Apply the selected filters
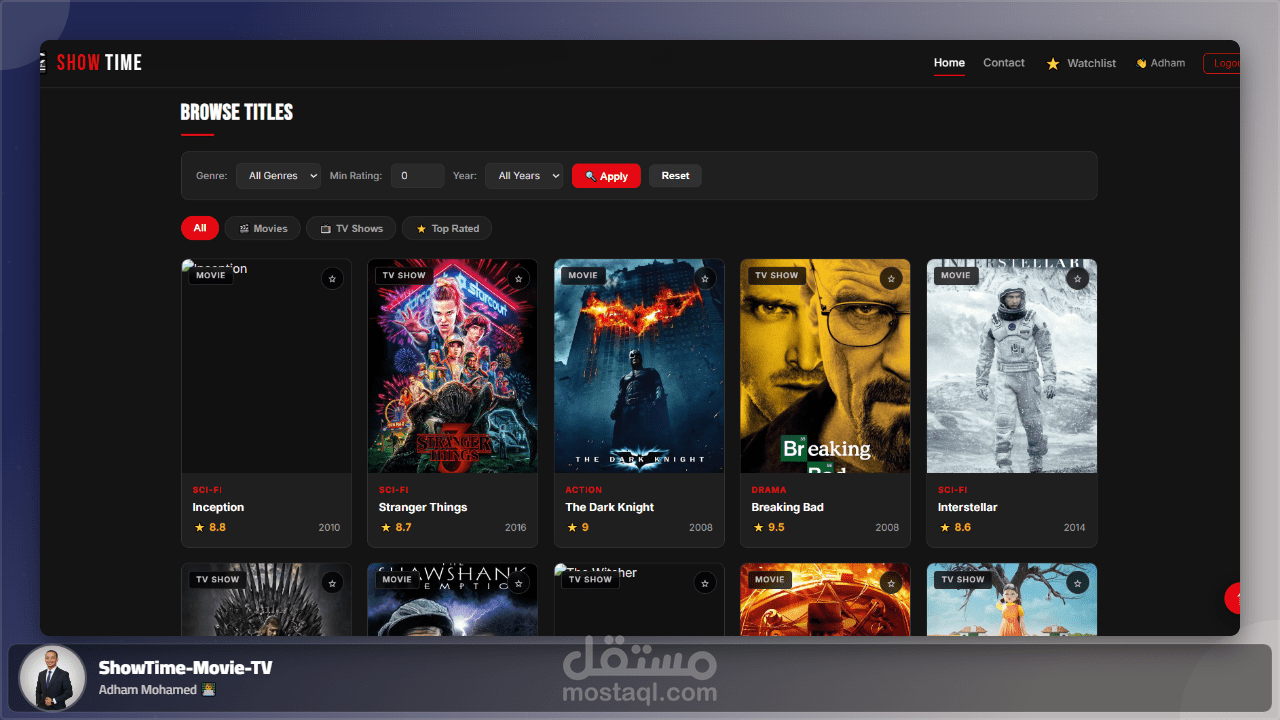The height and width of the screenshot is (720, 1280). [606, 176]
